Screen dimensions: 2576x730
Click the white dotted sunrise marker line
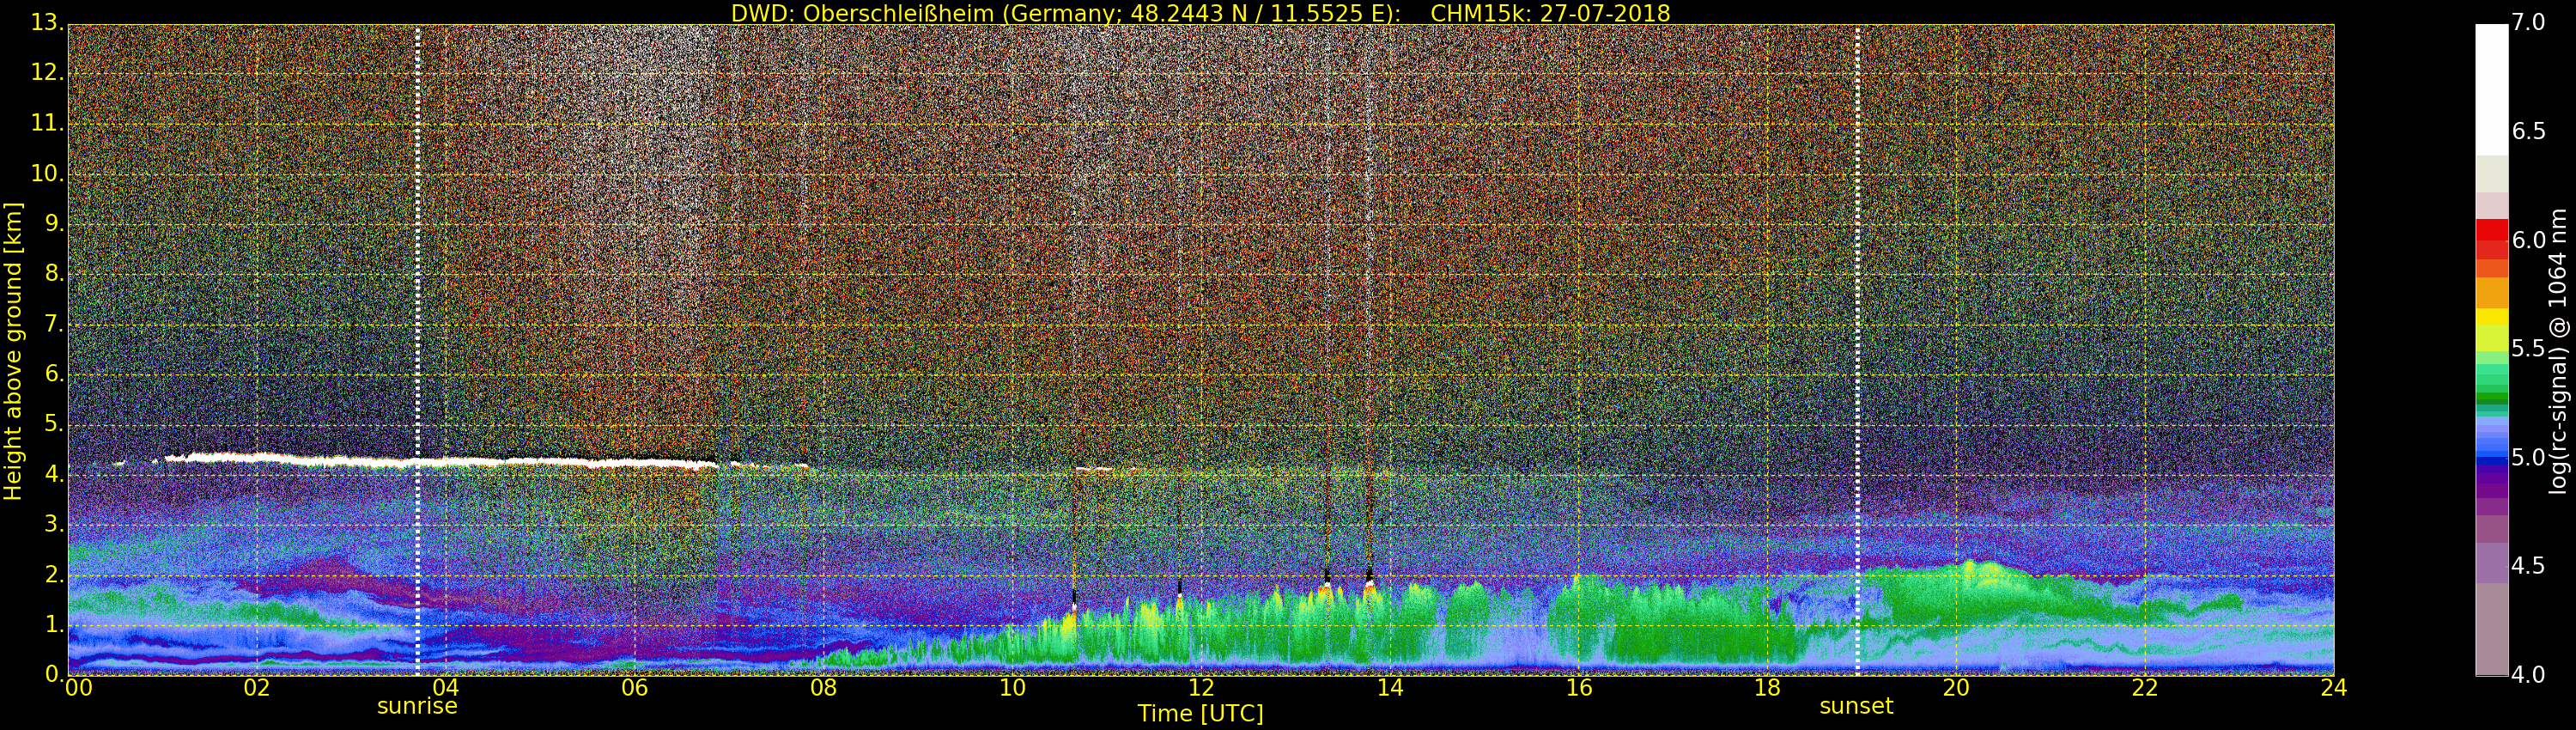point(417,350)
